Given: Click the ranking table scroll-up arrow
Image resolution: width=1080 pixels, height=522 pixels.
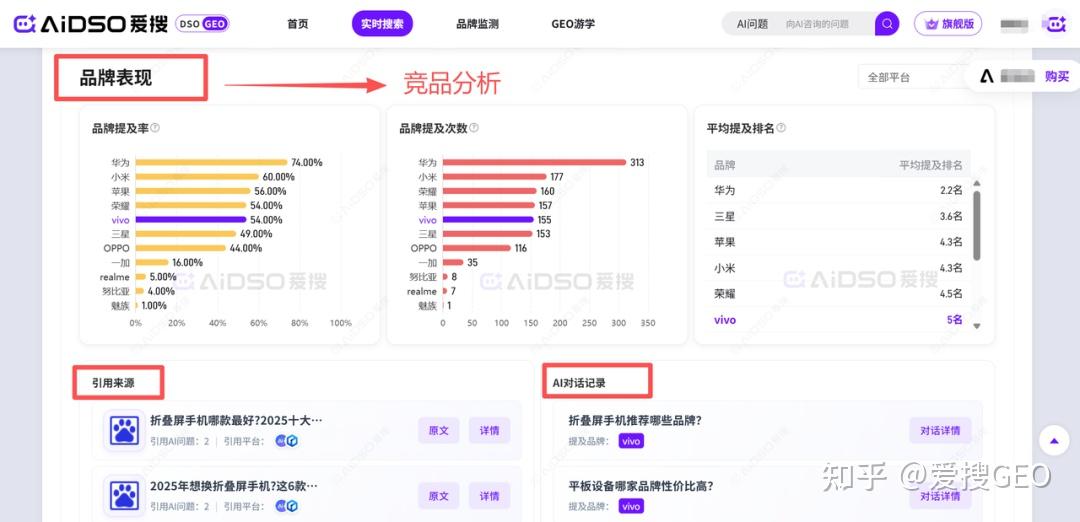Looking at the screenshot, I should pos(976,183).
